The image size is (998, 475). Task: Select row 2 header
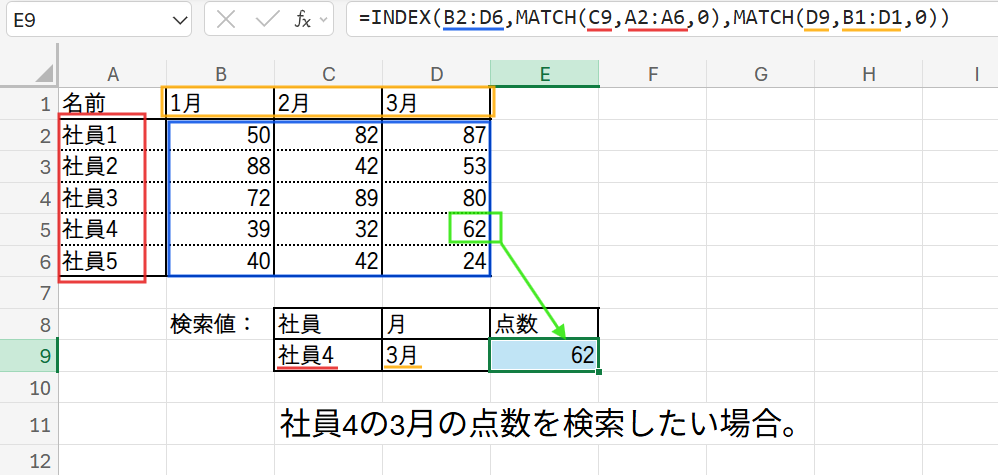click(x=29, y=135)
